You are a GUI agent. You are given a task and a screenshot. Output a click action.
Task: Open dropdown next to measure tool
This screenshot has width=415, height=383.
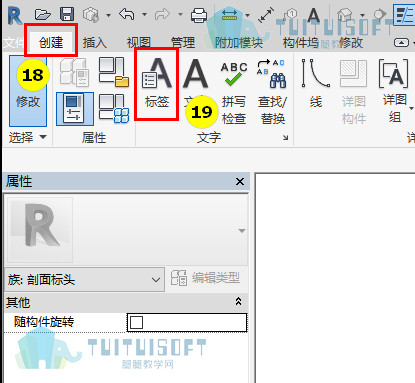[x=247, y=15]
